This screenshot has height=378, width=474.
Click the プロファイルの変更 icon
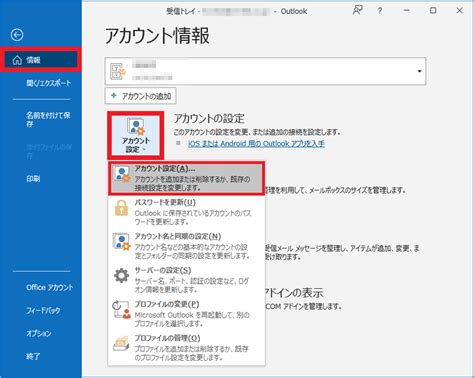coord(121,310)
